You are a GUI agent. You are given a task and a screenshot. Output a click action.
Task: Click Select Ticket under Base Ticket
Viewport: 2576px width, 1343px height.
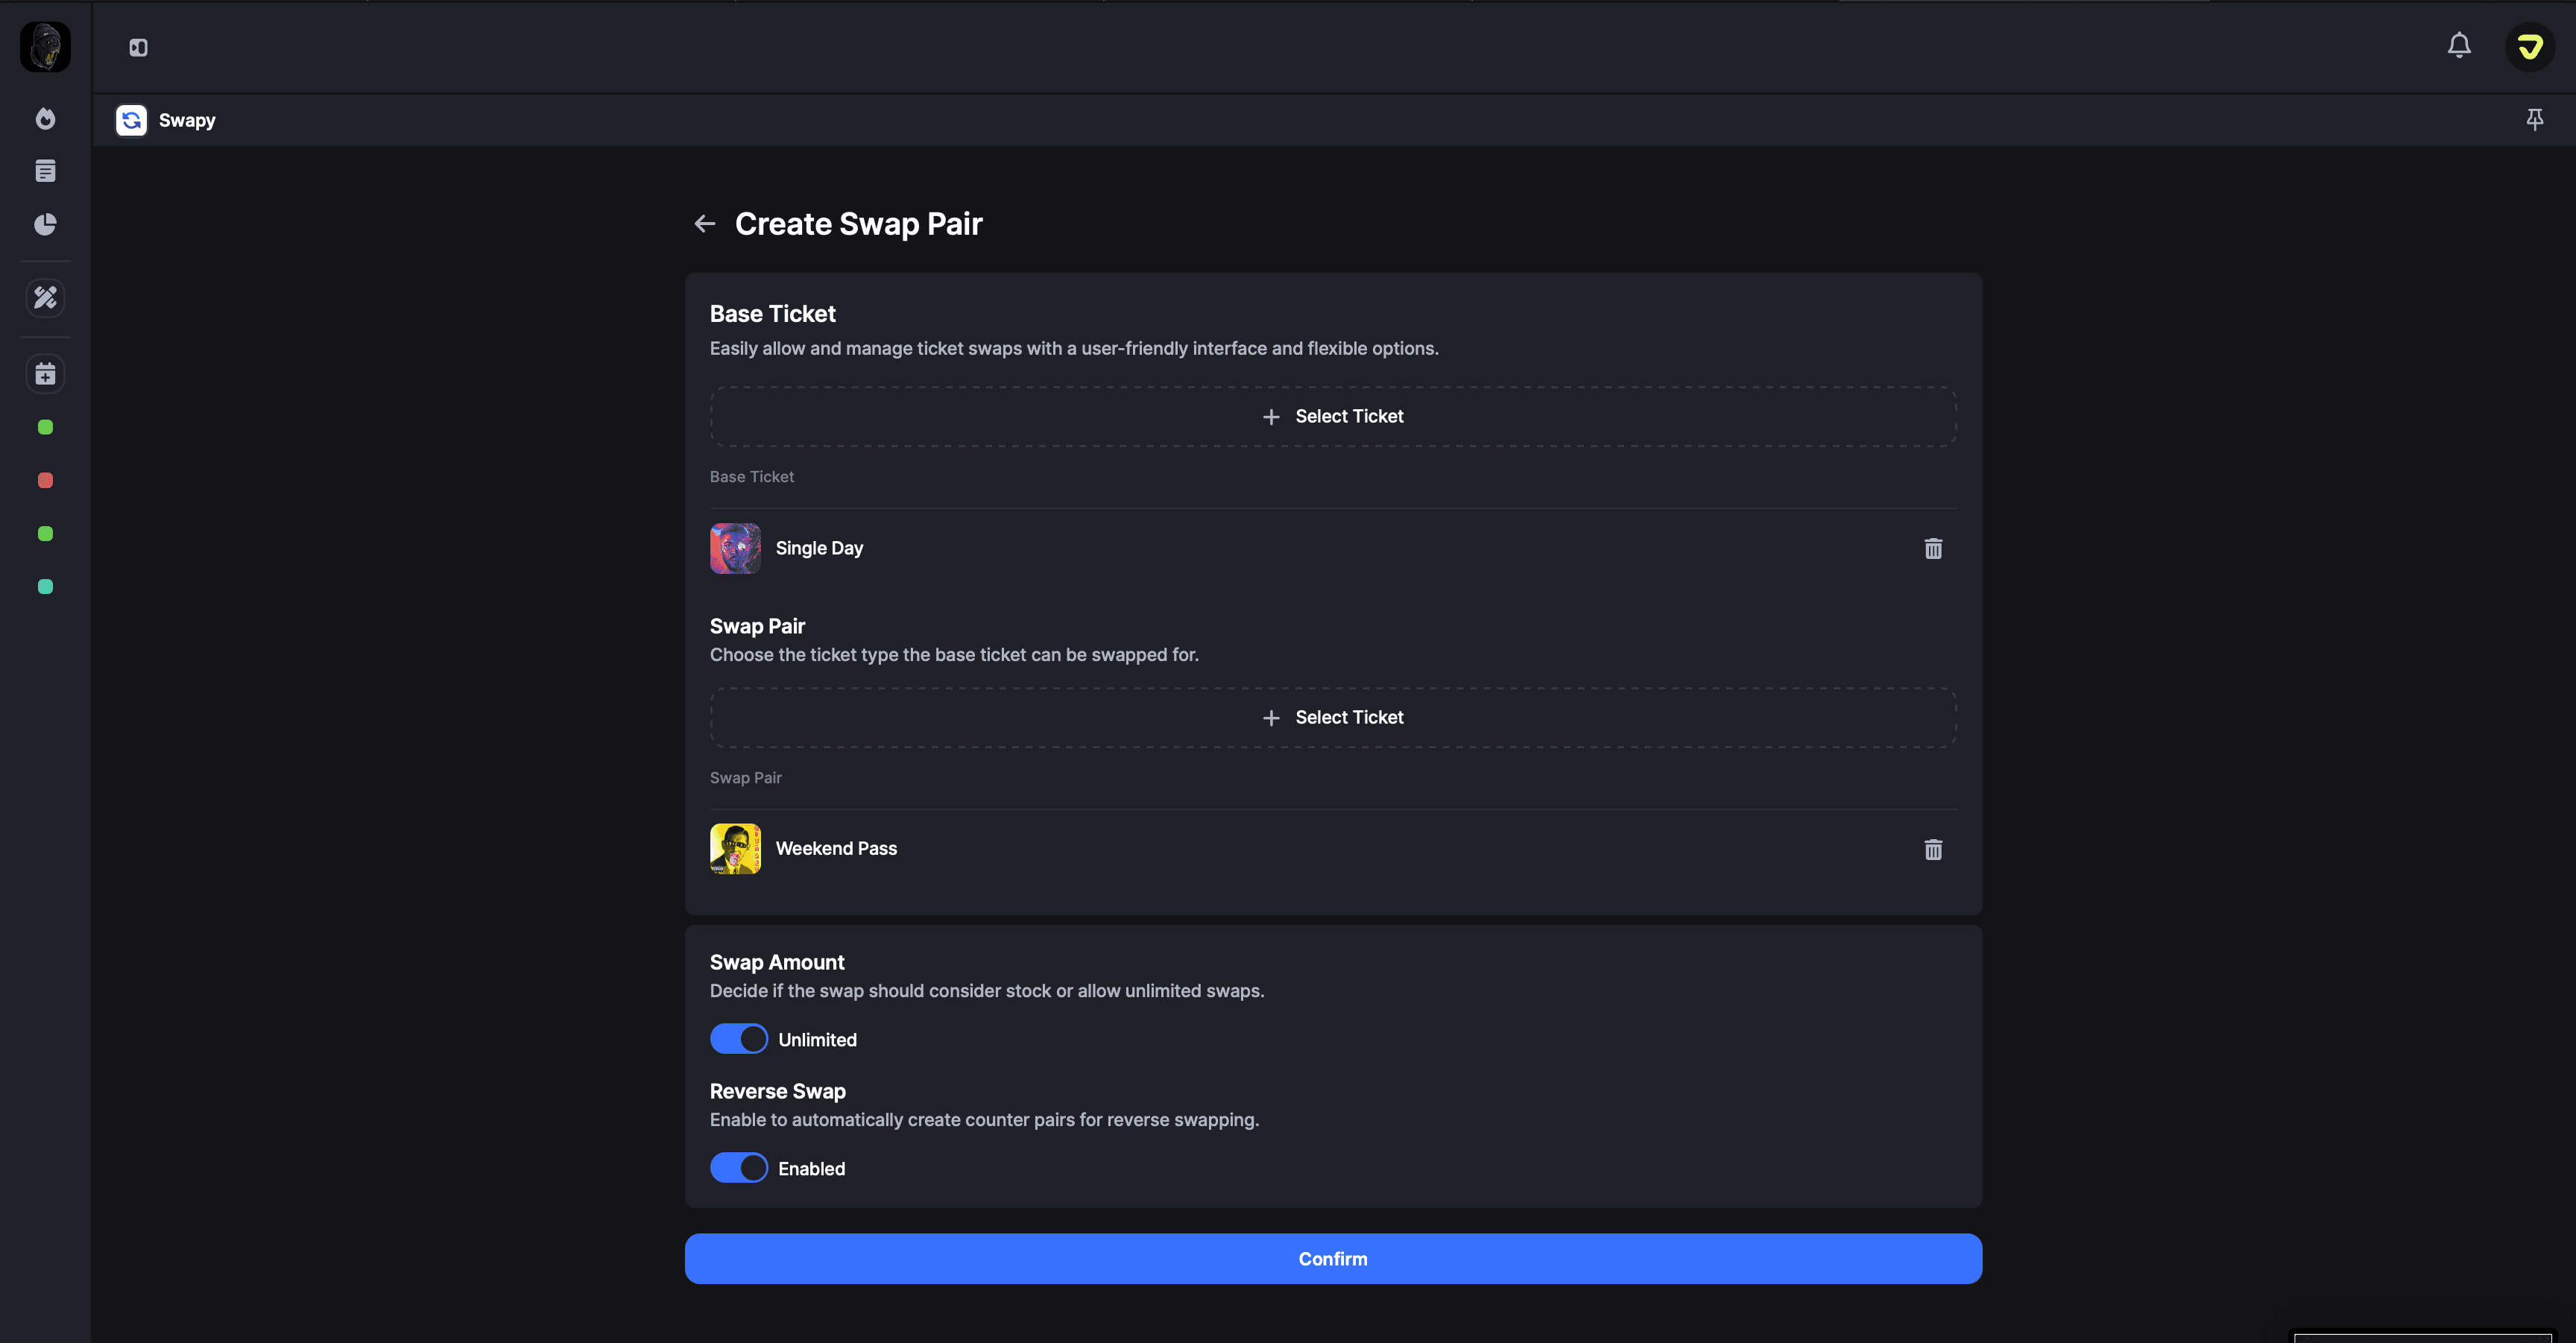tap(1333, 416)
